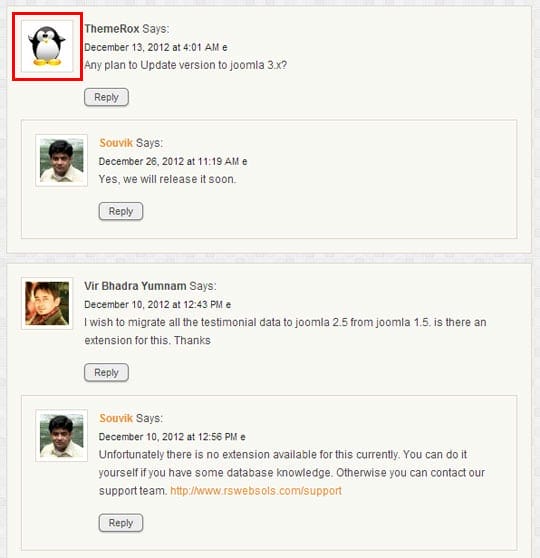Screen dimensions: 540x558
Task: Click the Souvik author name above December 26
Action: point(116,143)
